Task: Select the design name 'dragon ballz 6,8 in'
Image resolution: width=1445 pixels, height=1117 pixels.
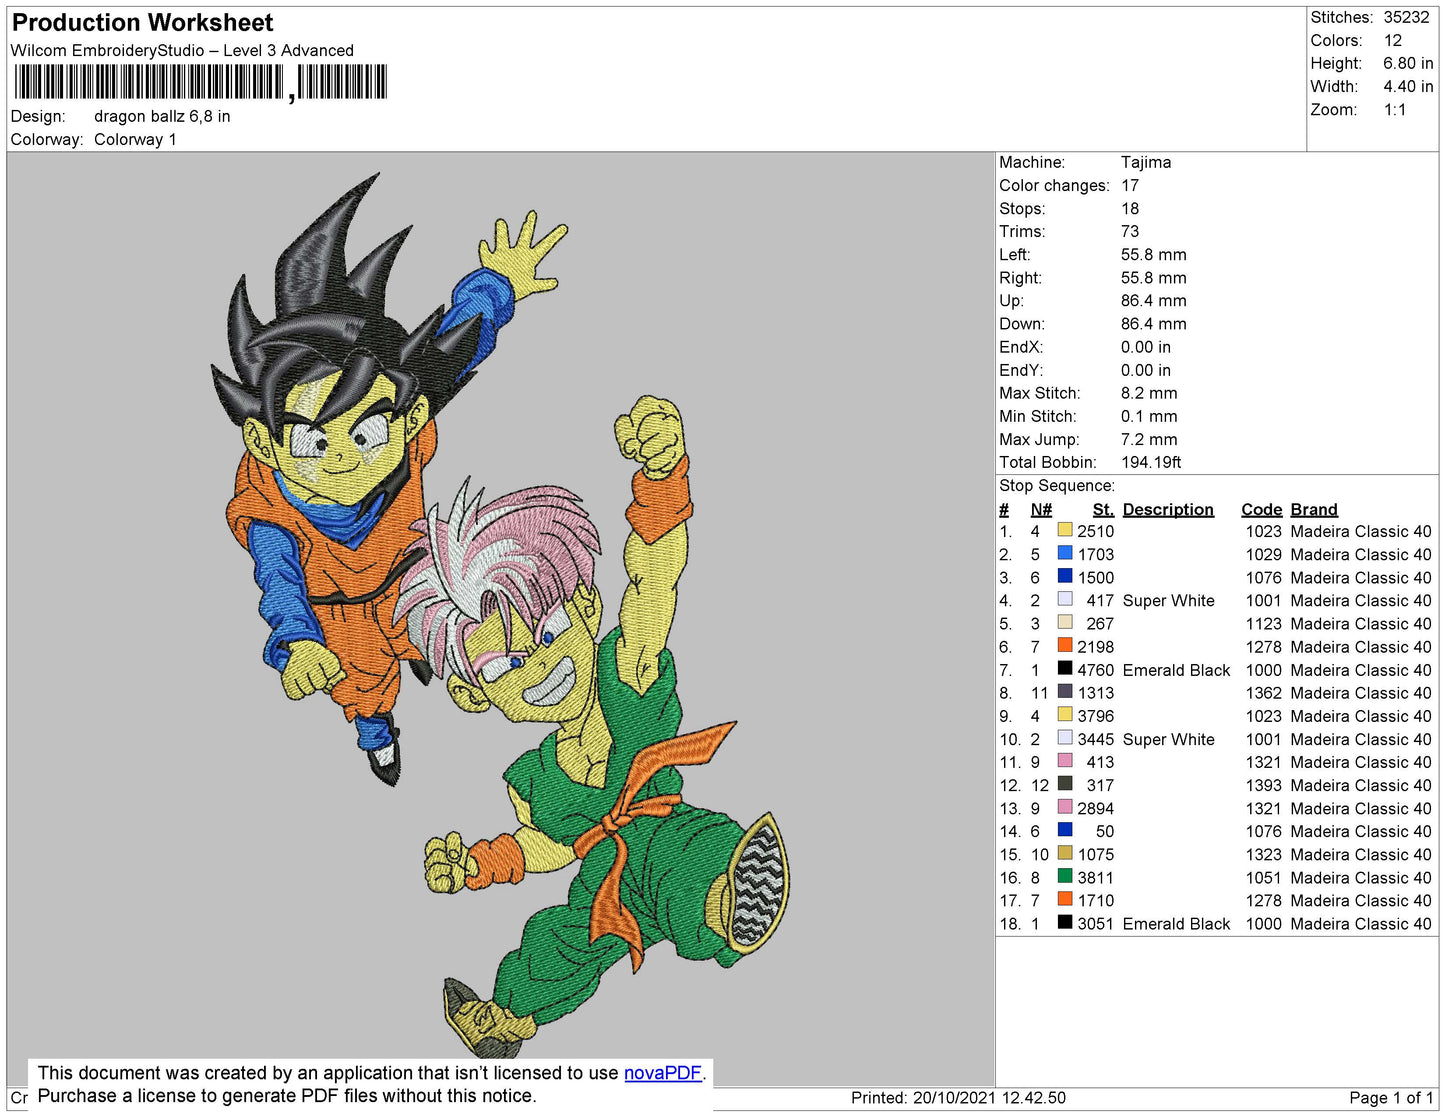Action: pyautogui.click(x=162, y=116)
